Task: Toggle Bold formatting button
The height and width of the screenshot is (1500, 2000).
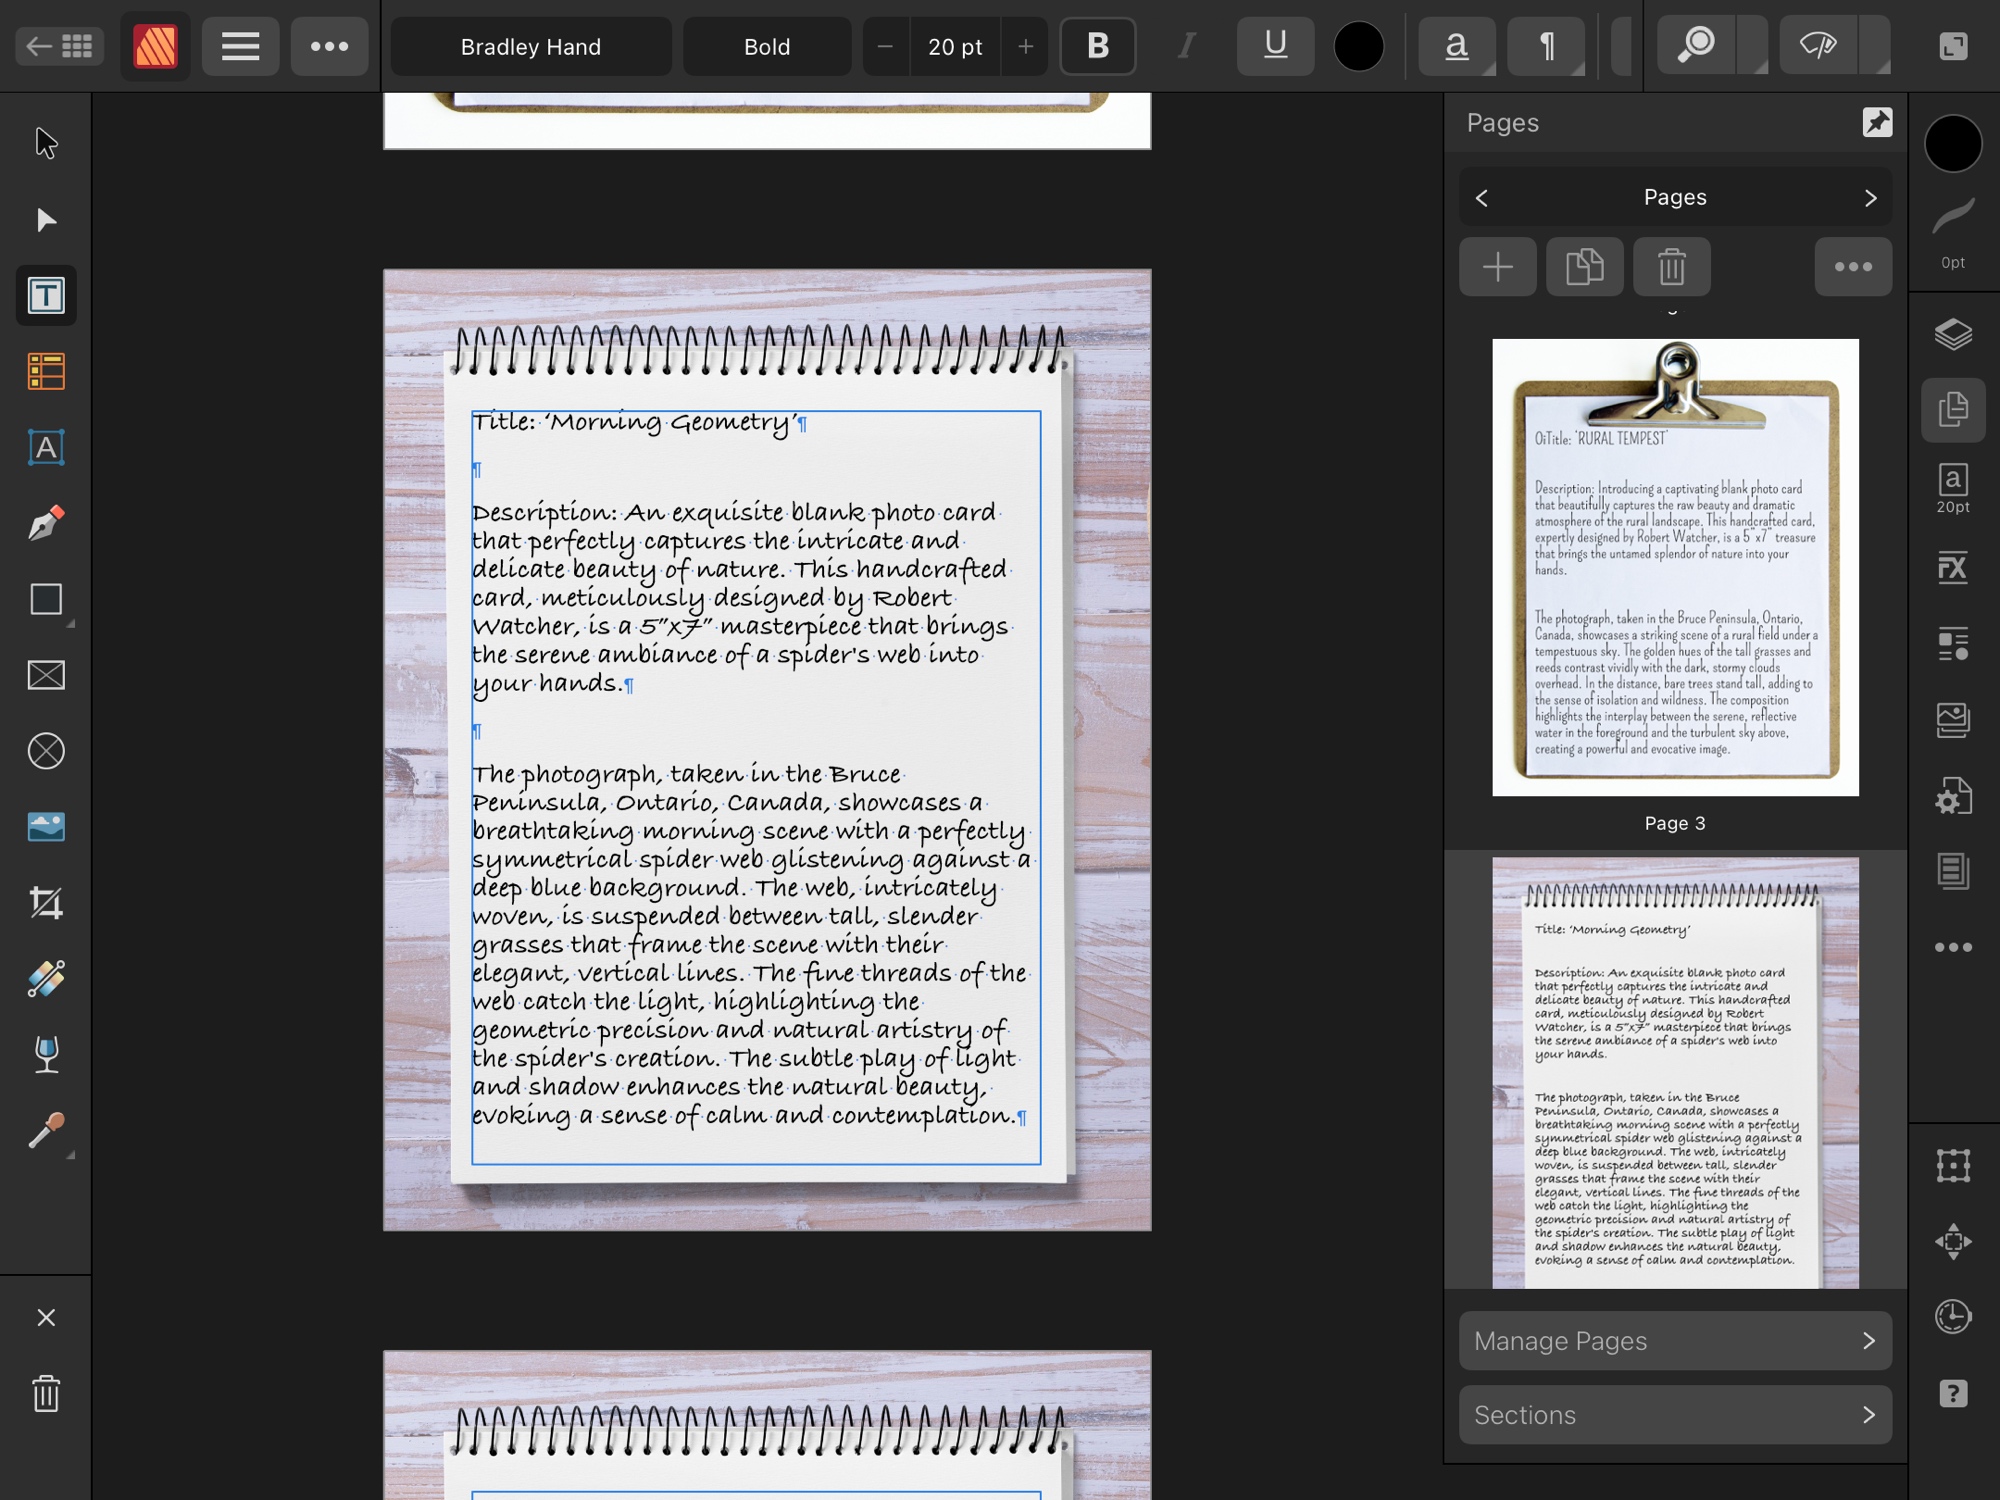Action: tap(1098, 46)
